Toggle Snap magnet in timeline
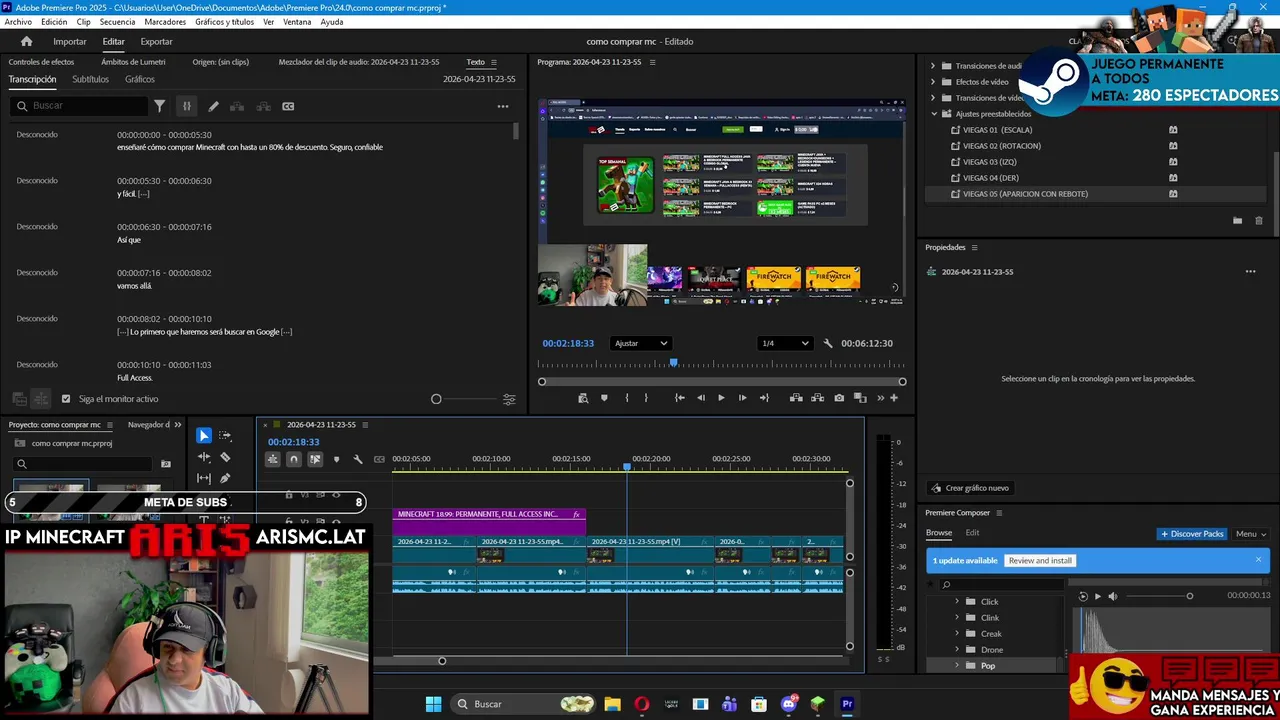Viewport: 1280px width, 720px height. click(x=294, y=459)
